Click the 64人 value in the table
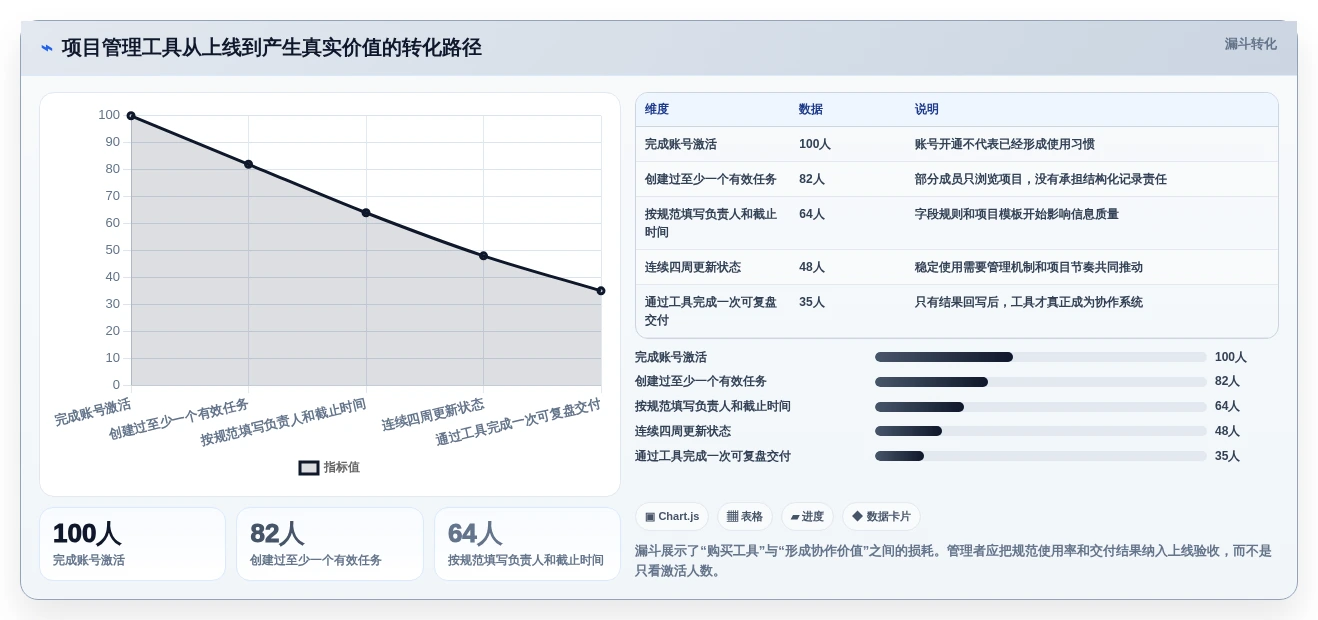Screen dimensions: 1318x620 coord(812,214)
